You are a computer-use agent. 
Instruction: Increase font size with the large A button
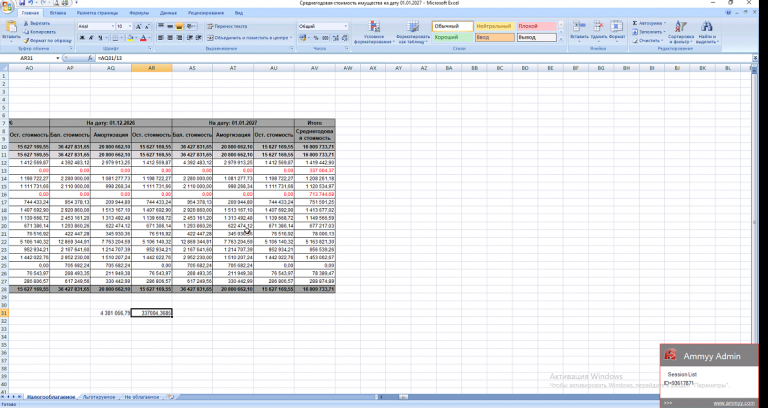138,26
